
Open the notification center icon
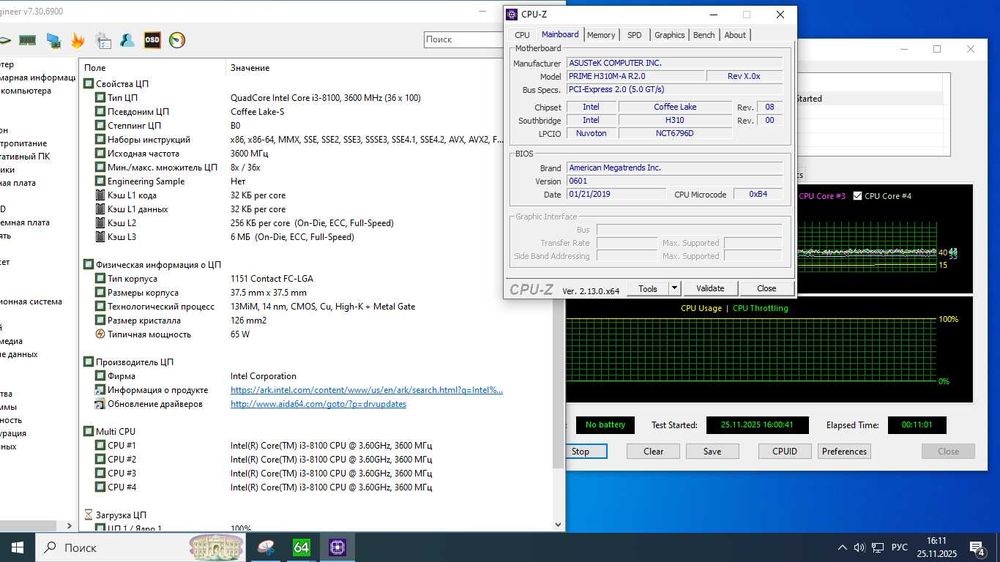click(x=977, y=547)
